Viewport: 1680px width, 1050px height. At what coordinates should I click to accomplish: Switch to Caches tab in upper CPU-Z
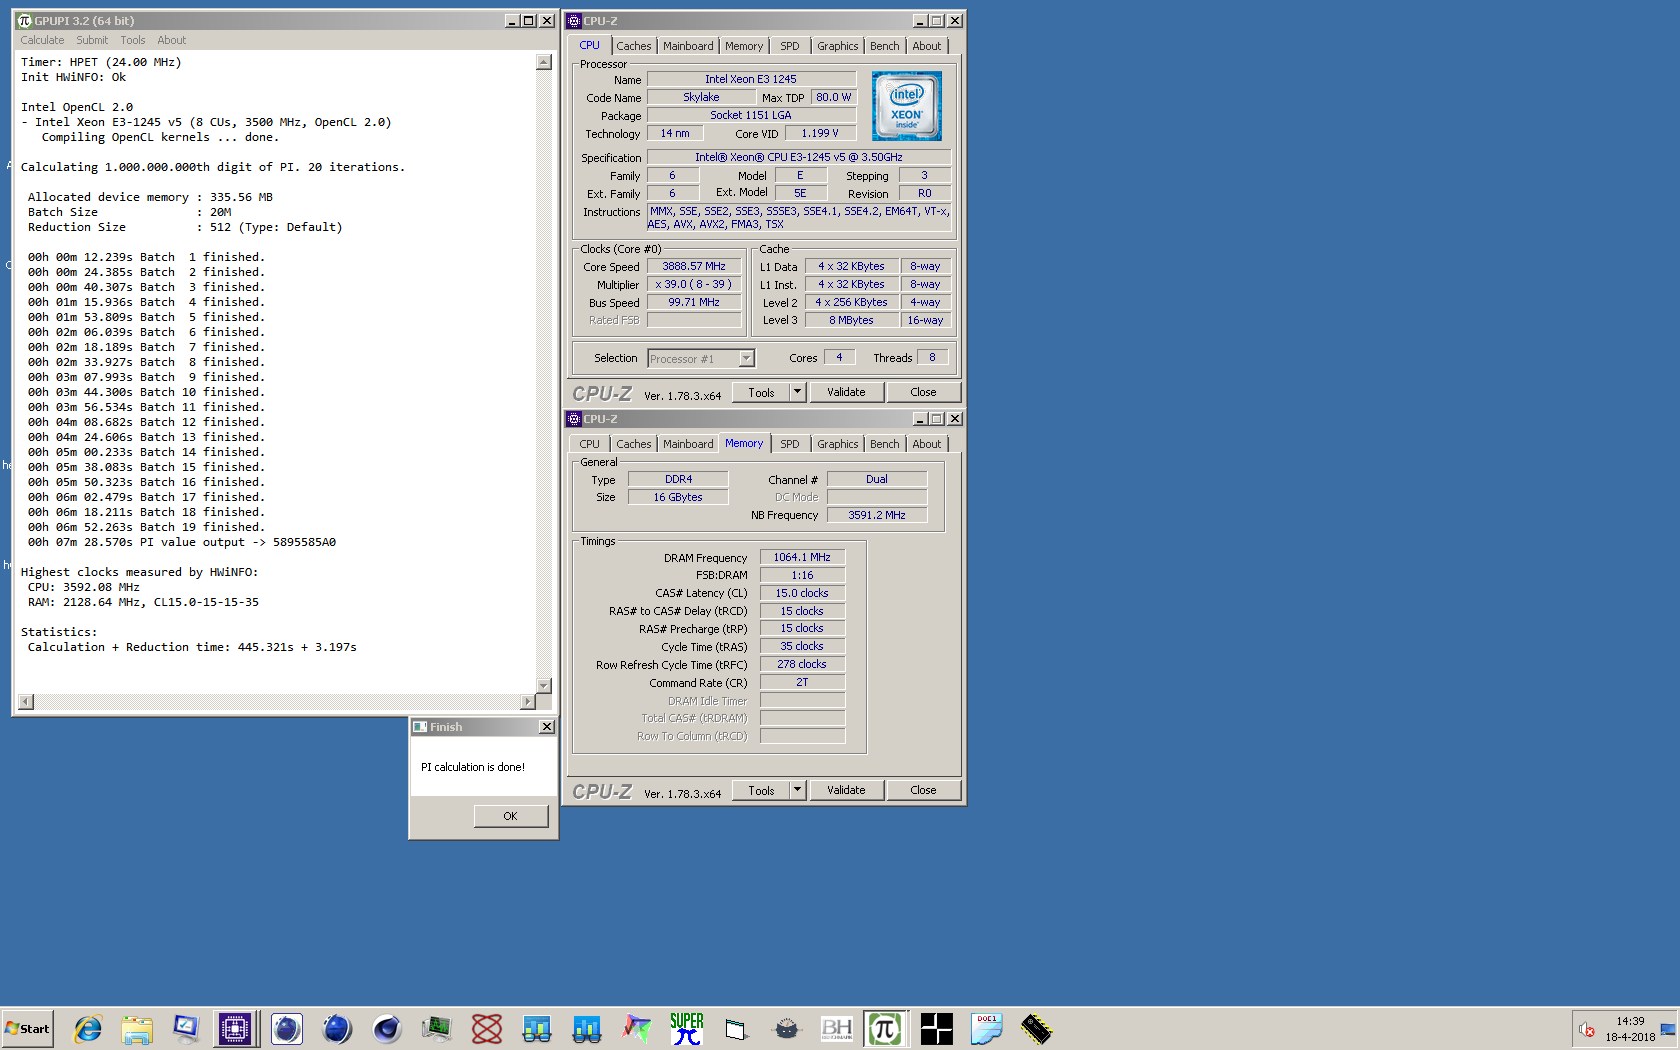pos(634,46)
